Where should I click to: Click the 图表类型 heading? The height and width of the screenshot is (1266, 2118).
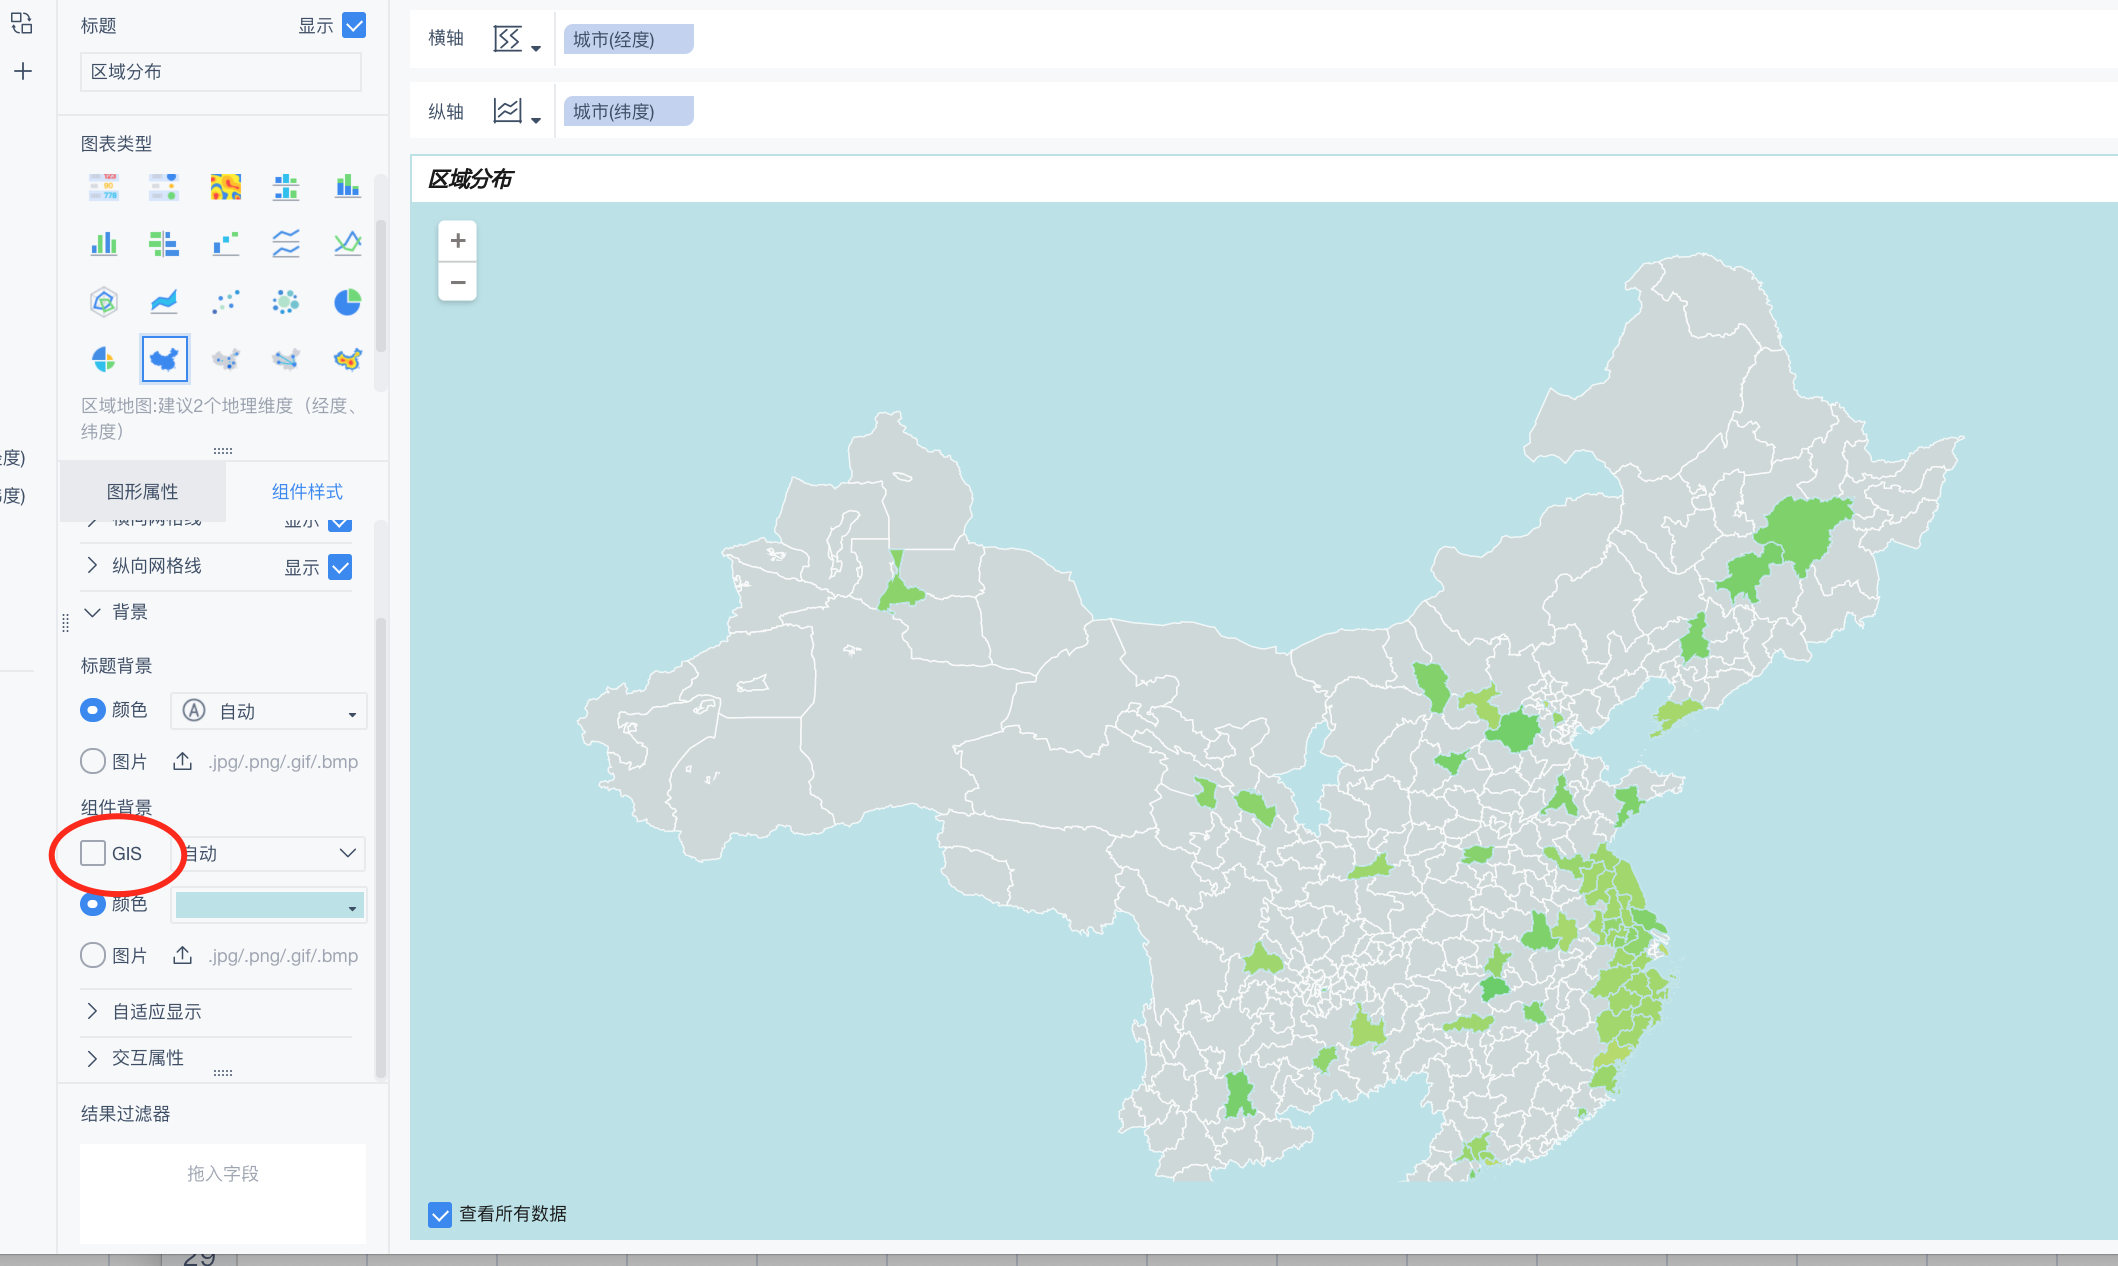117,144
